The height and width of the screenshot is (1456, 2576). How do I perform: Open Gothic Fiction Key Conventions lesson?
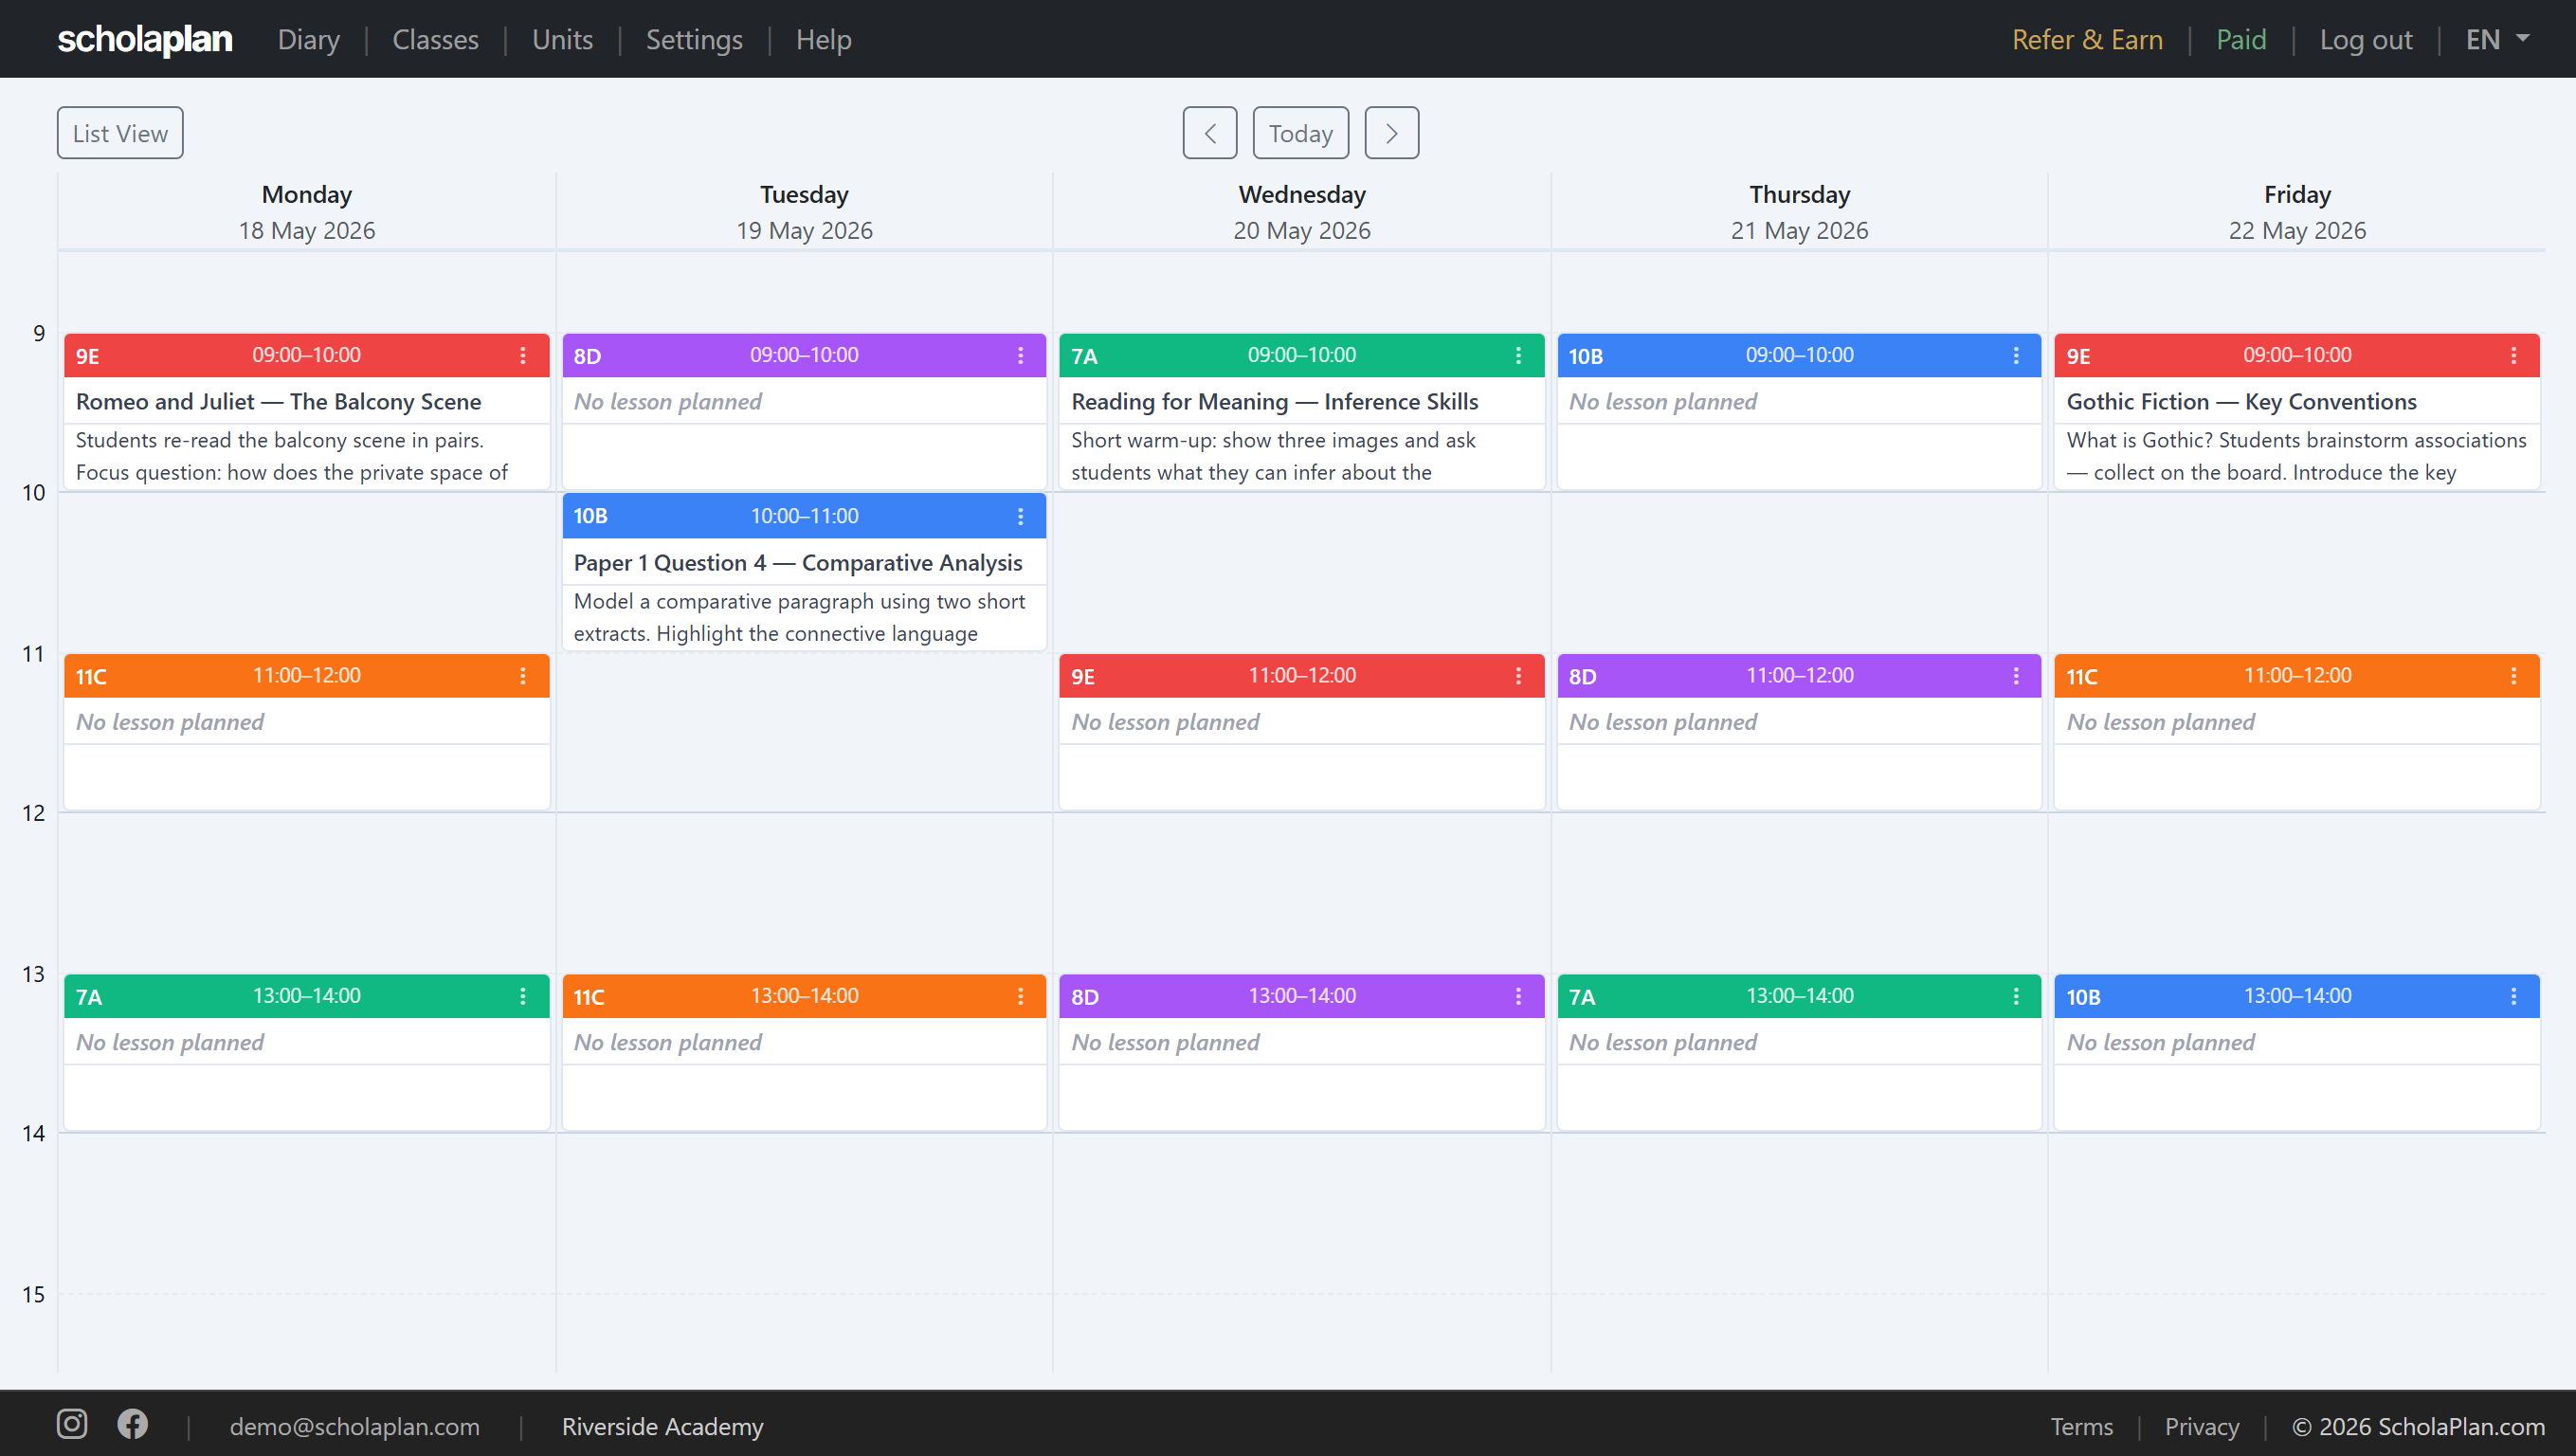tap(2242, 401)
